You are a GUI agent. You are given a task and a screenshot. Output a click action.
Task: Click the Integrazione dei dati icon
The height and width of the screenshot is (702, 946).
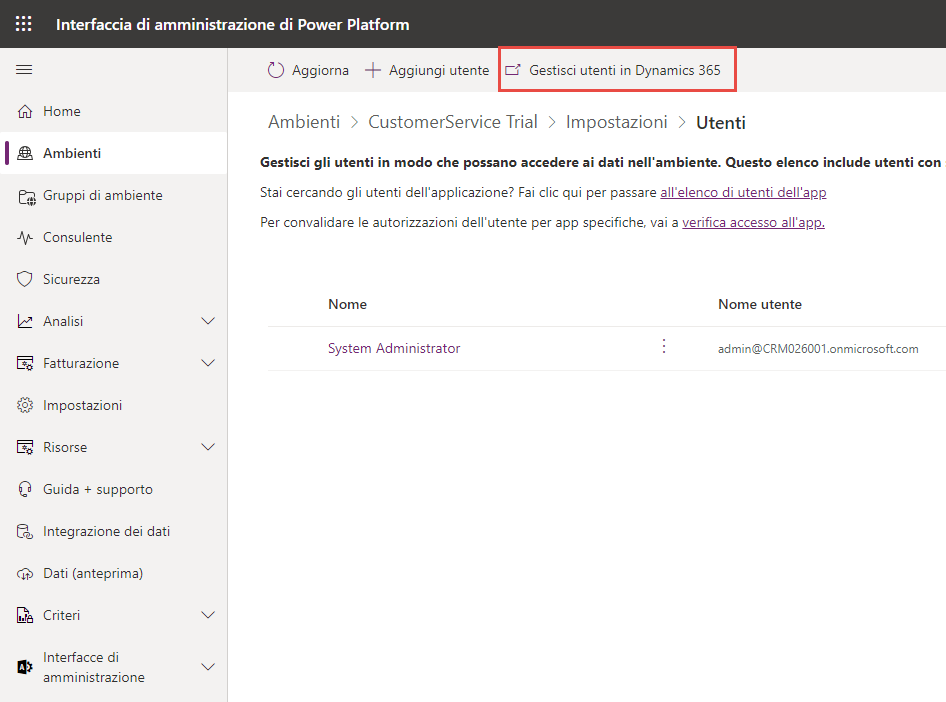[25, 531]
